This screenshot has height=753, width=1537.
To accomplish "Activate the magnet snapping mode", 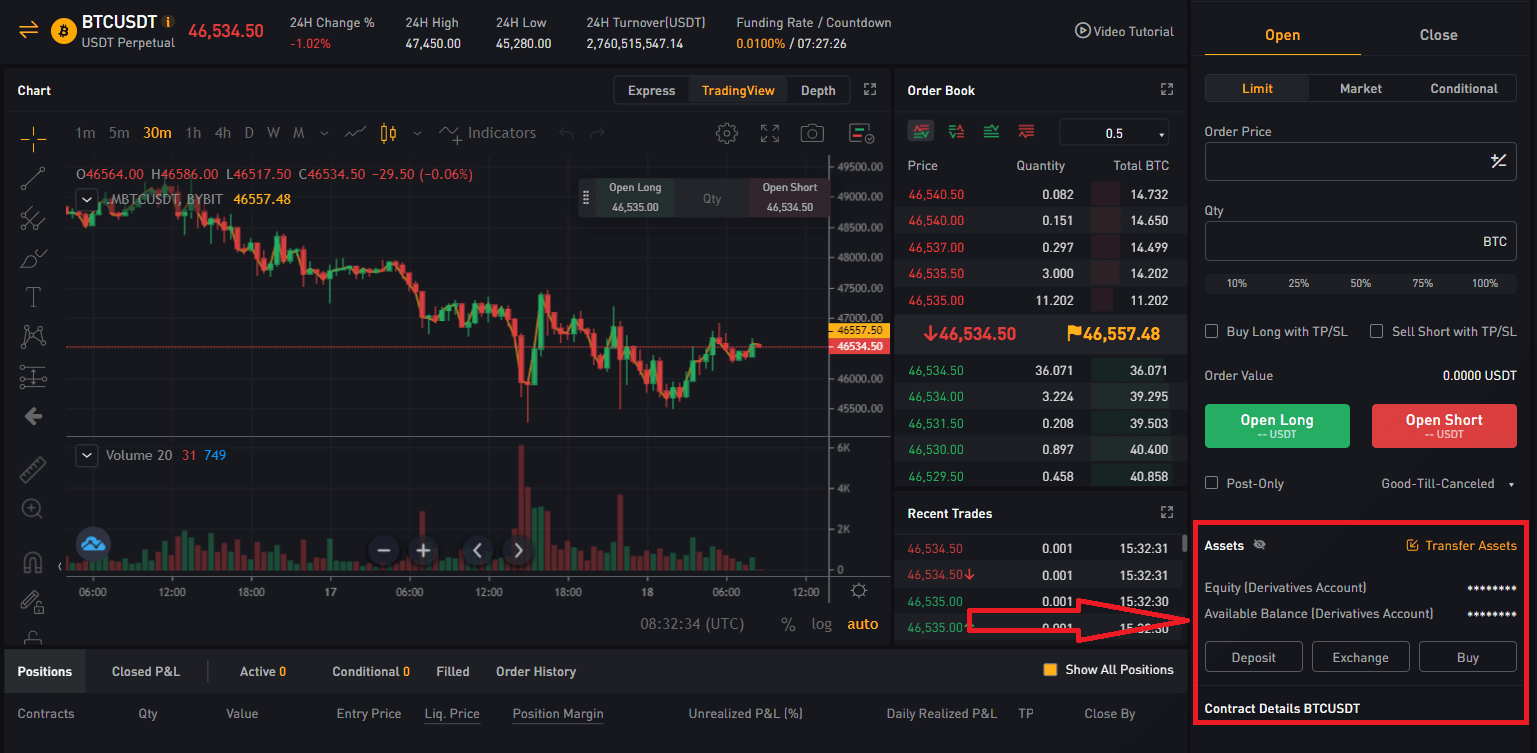I will 33,562.
